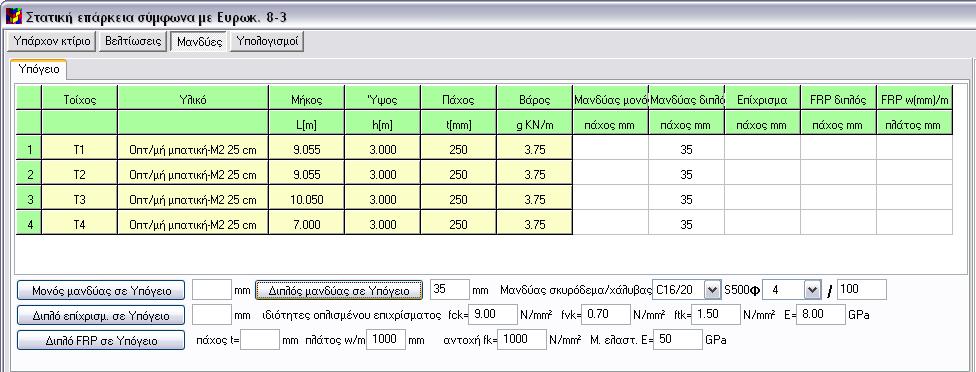Click the Επίχρισμα column header

762,99
